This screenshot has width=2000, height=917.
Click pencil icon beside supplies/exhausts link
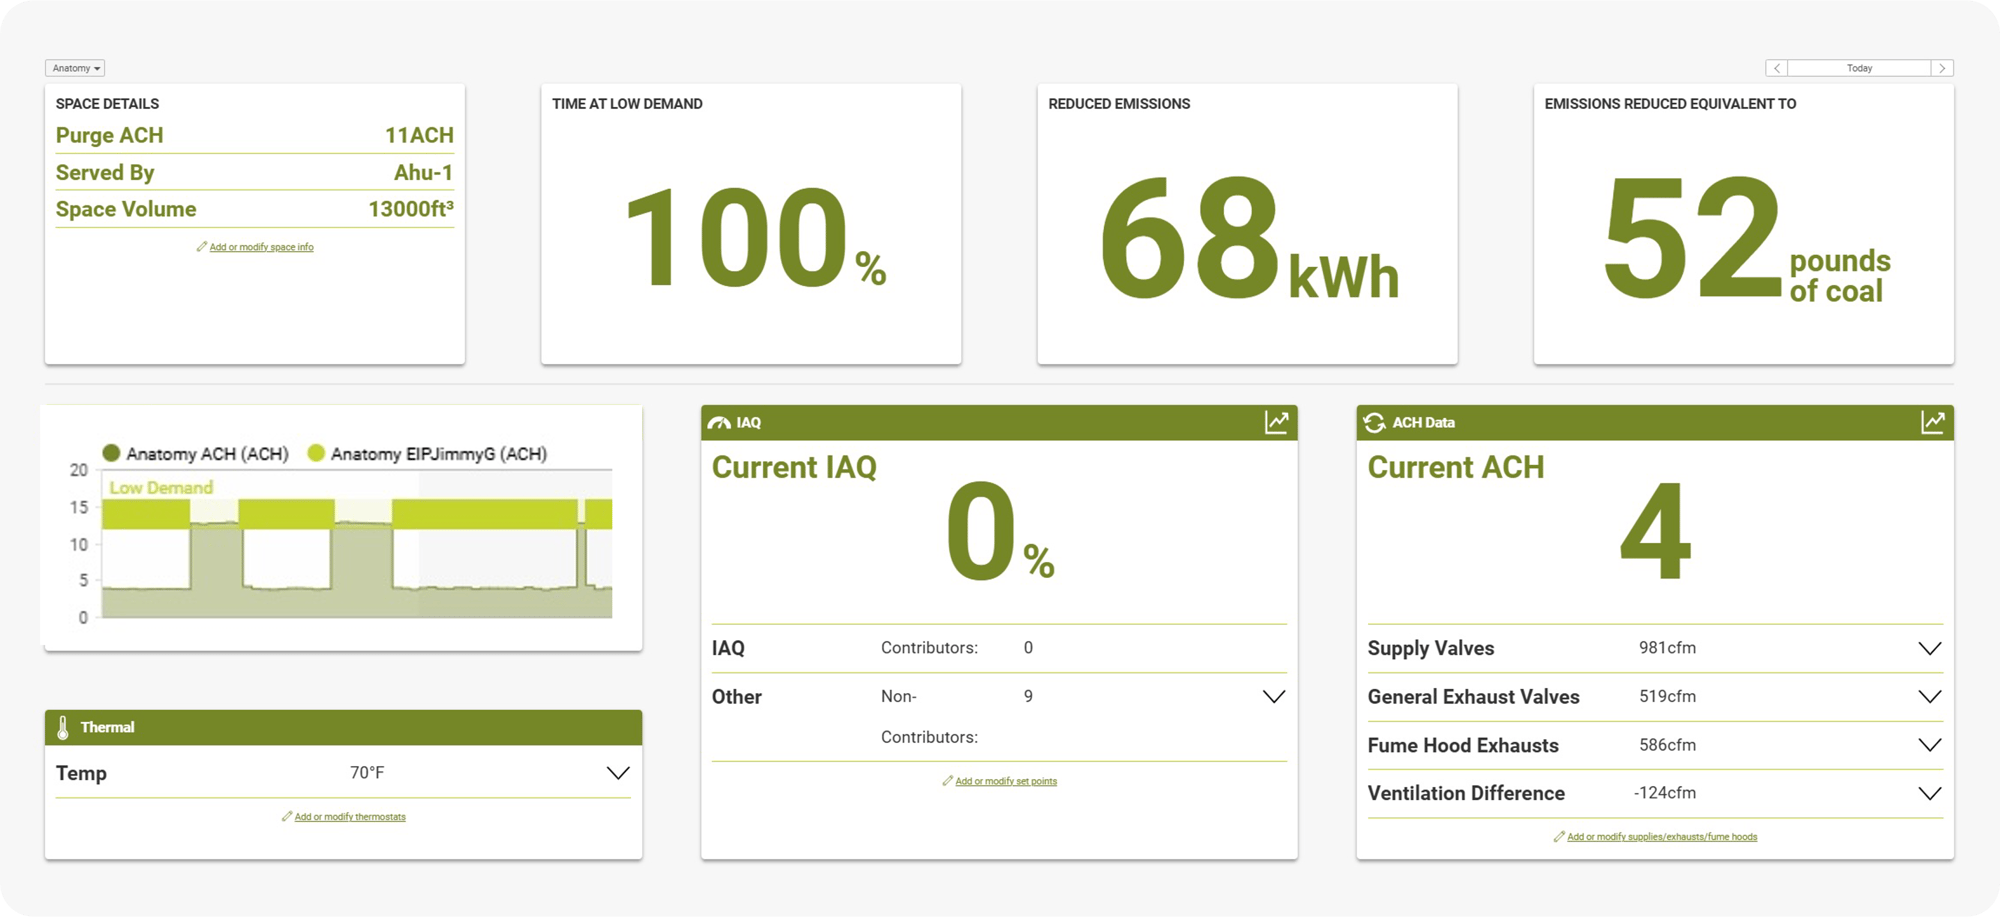[1559, 836]
